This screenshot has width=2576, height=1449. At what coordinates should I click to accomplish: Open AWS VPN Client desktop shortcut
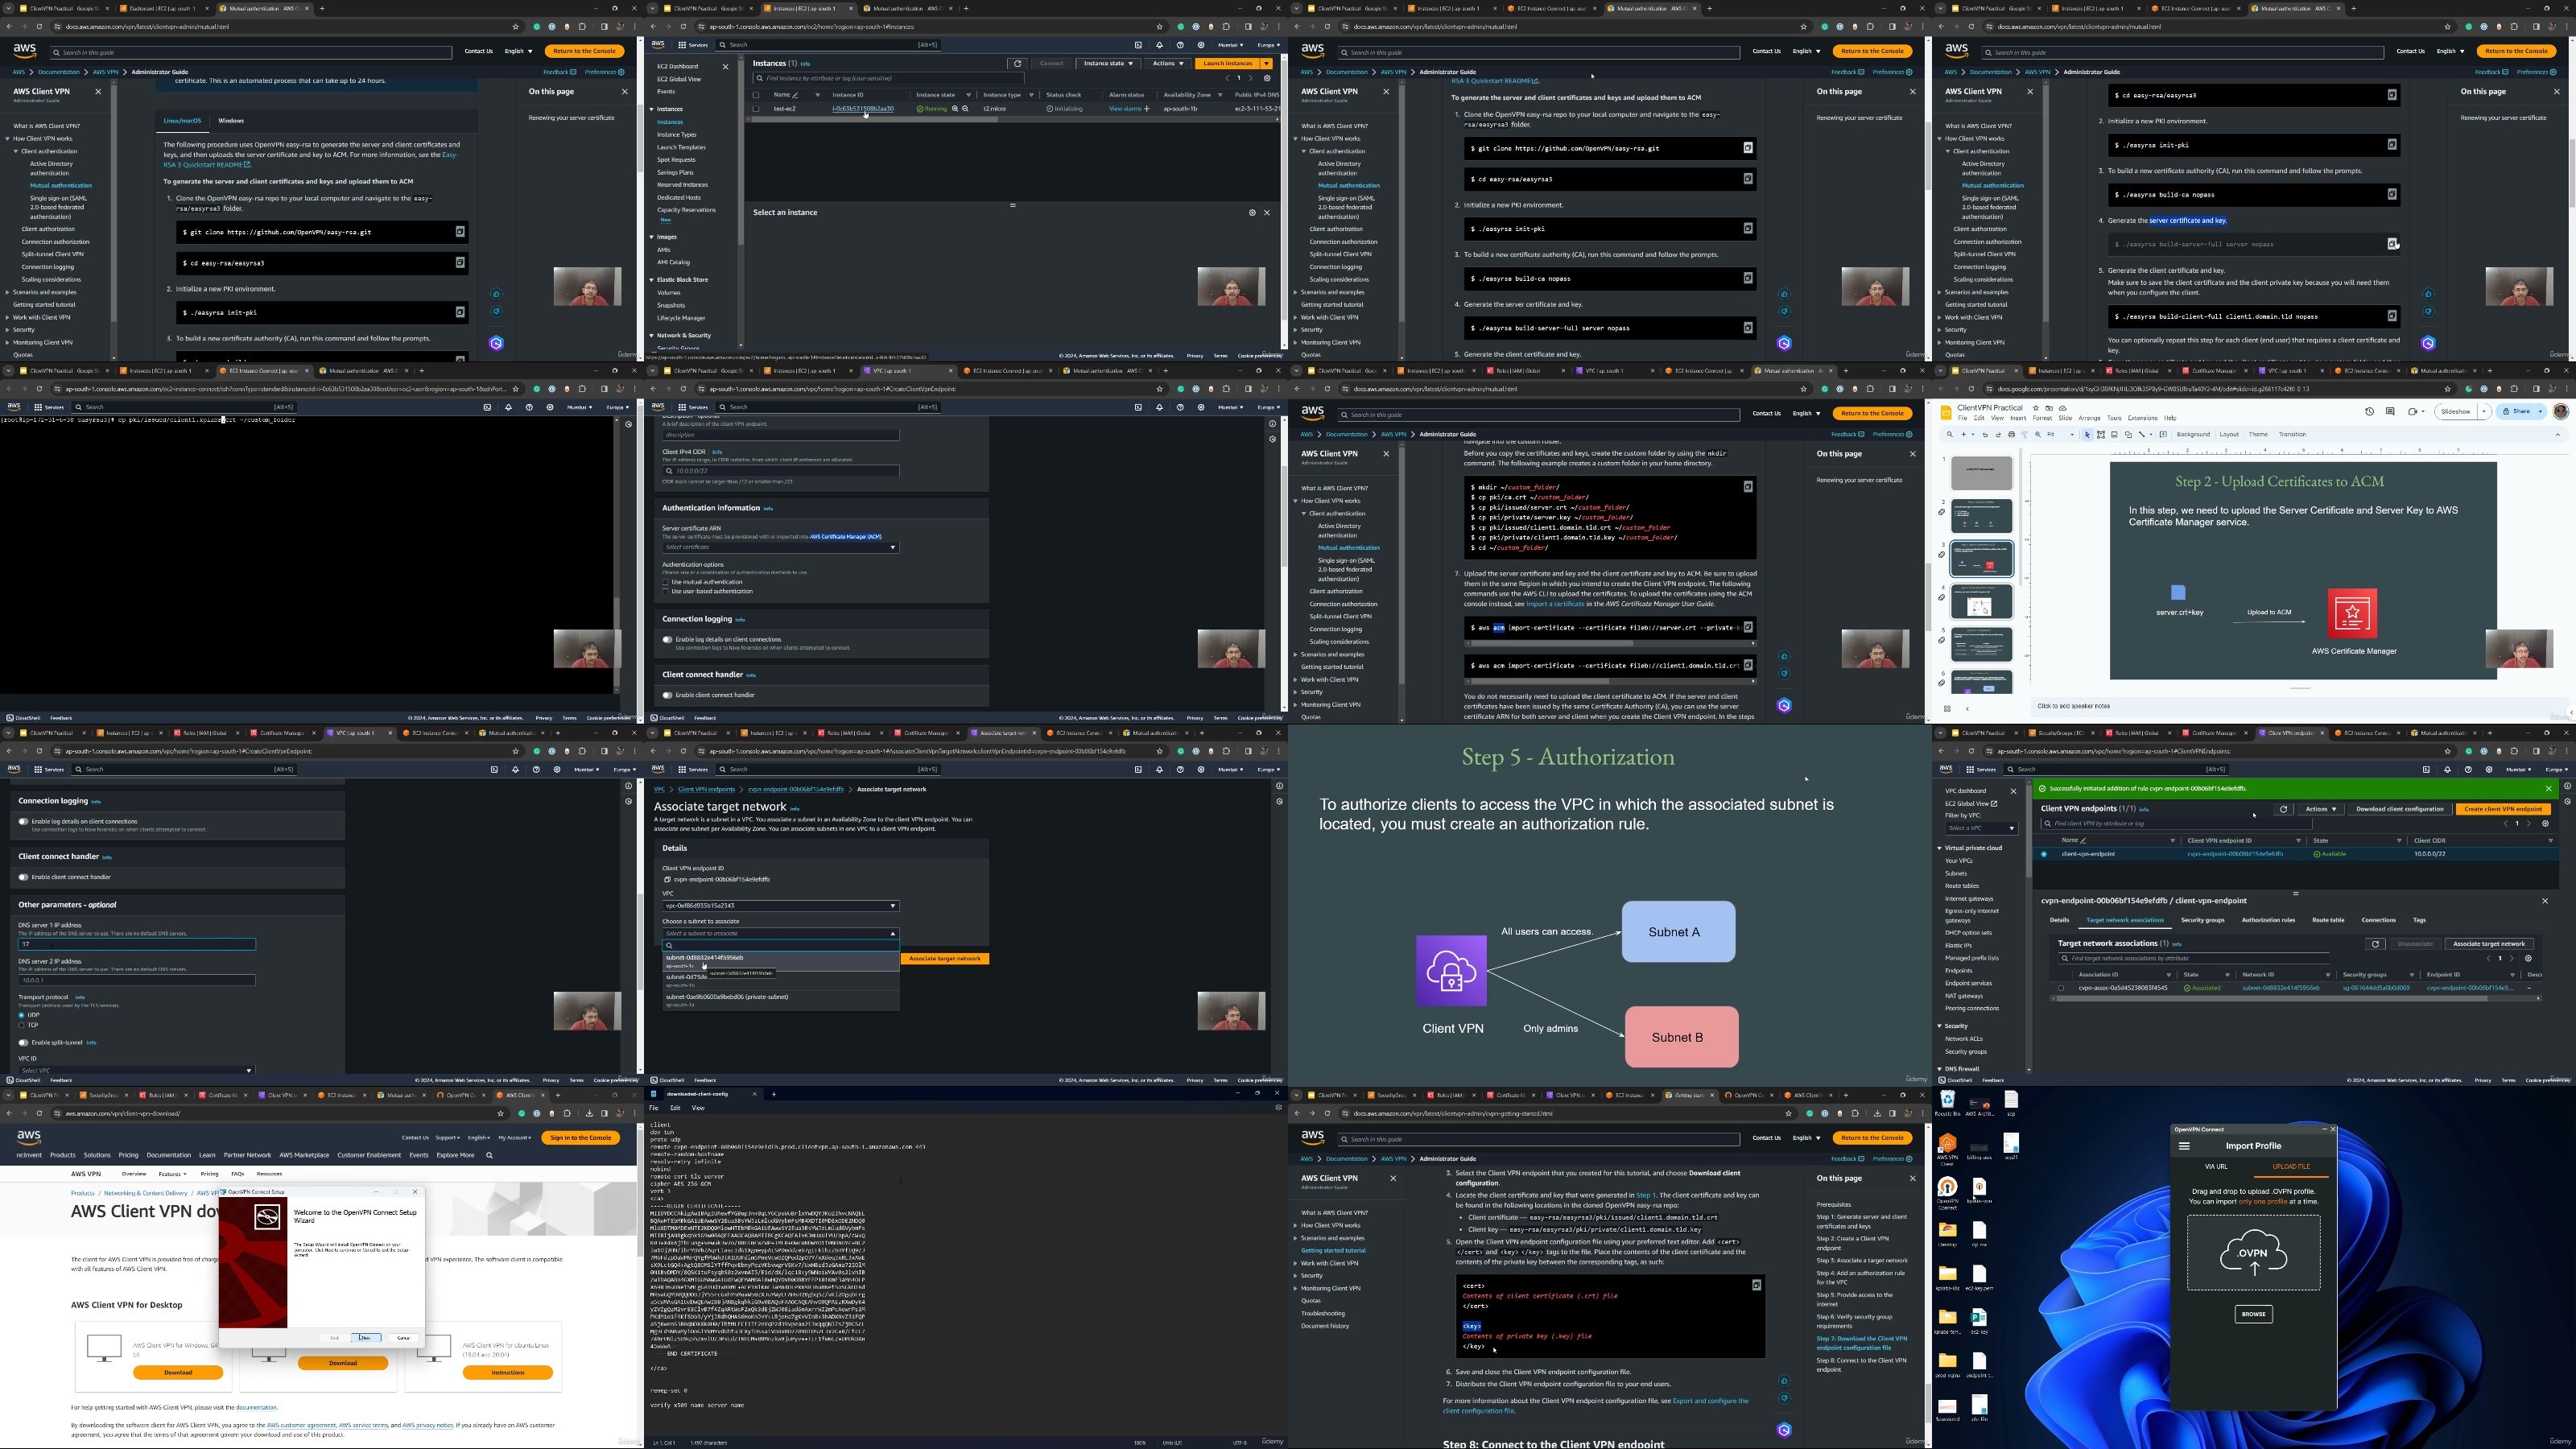coord(1947,1145)
